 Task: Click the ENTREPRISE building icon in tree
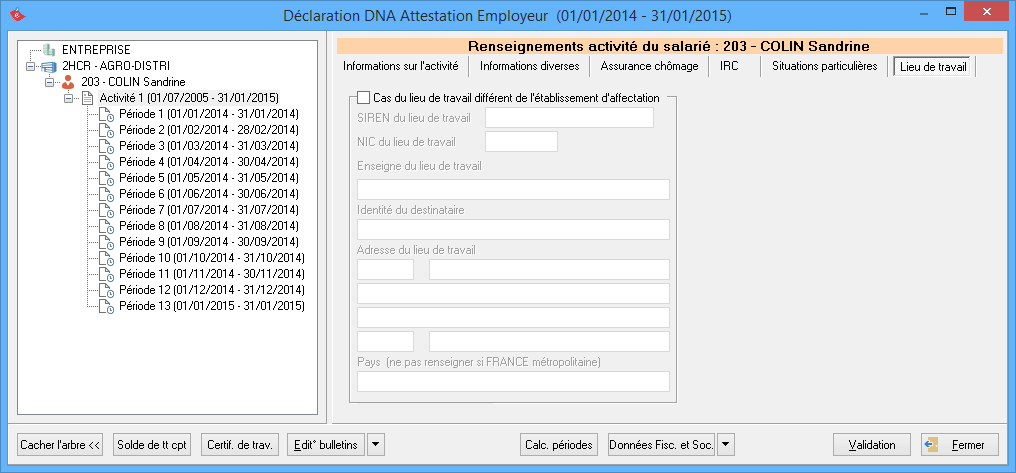(x=49, y=50)
